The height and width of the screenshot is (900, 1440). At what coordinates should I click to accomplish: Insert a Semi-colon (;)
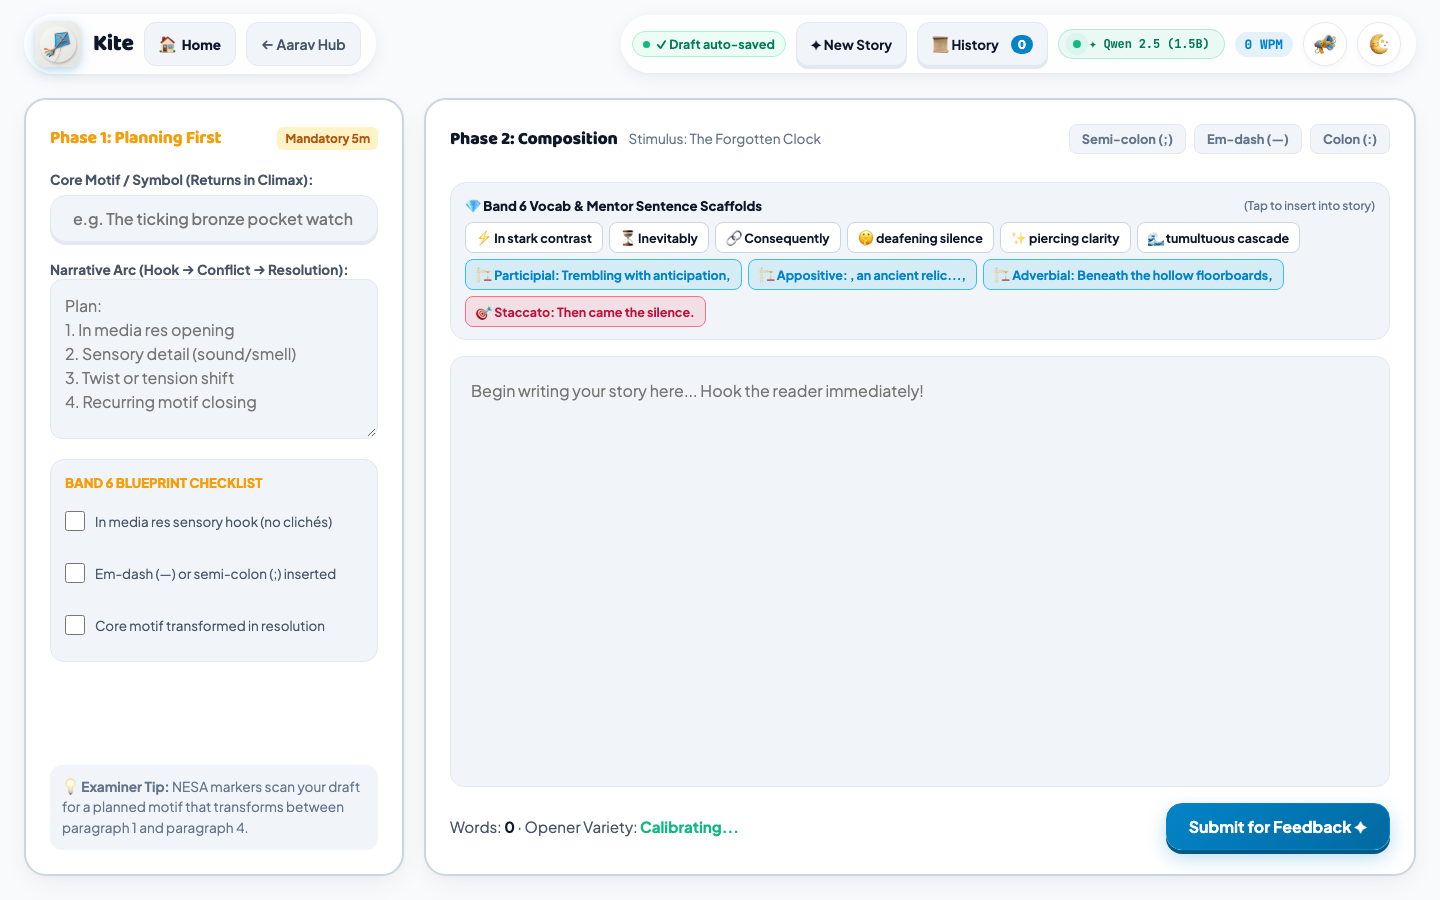[x=1127, y=139]
